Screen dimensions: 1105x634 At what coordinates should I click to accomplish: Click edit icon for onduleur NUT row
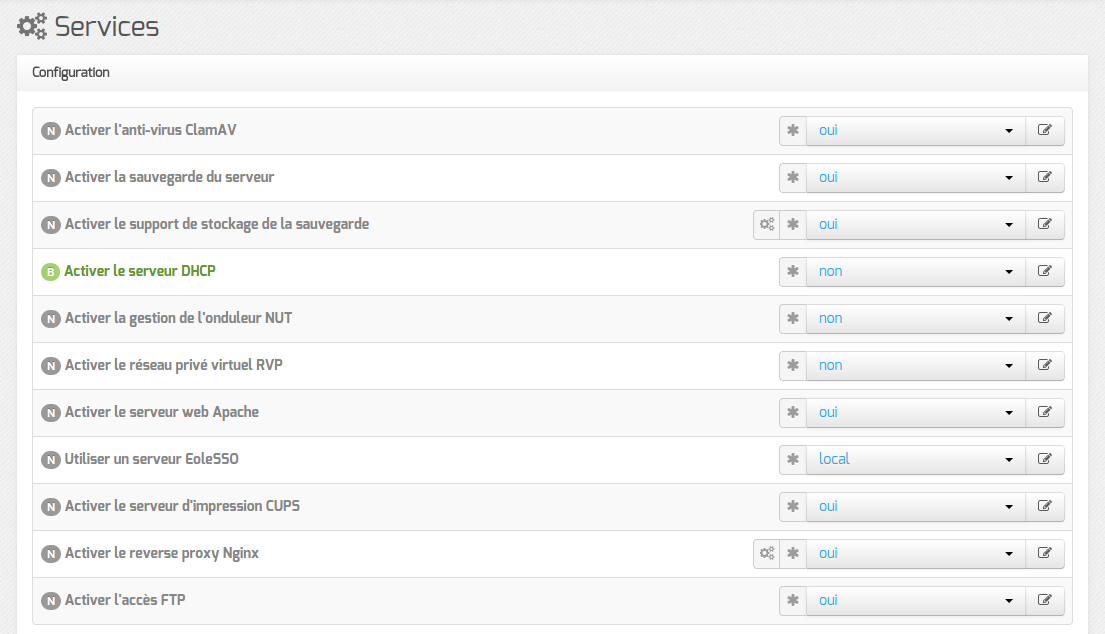coord(1044,318)
